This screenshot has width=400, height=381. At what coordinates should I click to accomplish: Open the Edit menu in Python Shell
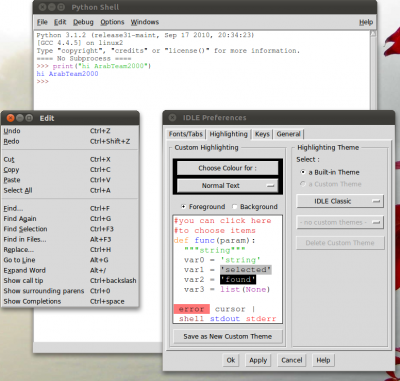point(60,22)
